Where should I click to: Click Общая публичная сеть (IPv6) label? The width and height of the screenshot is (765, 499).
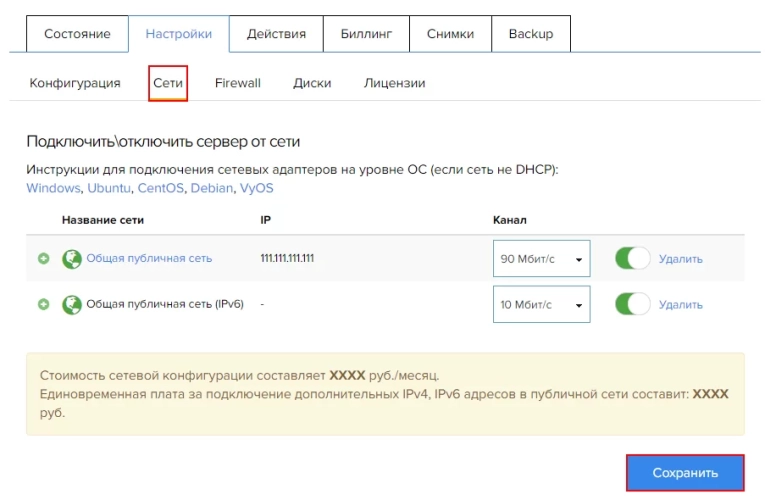tap(165, 304)
